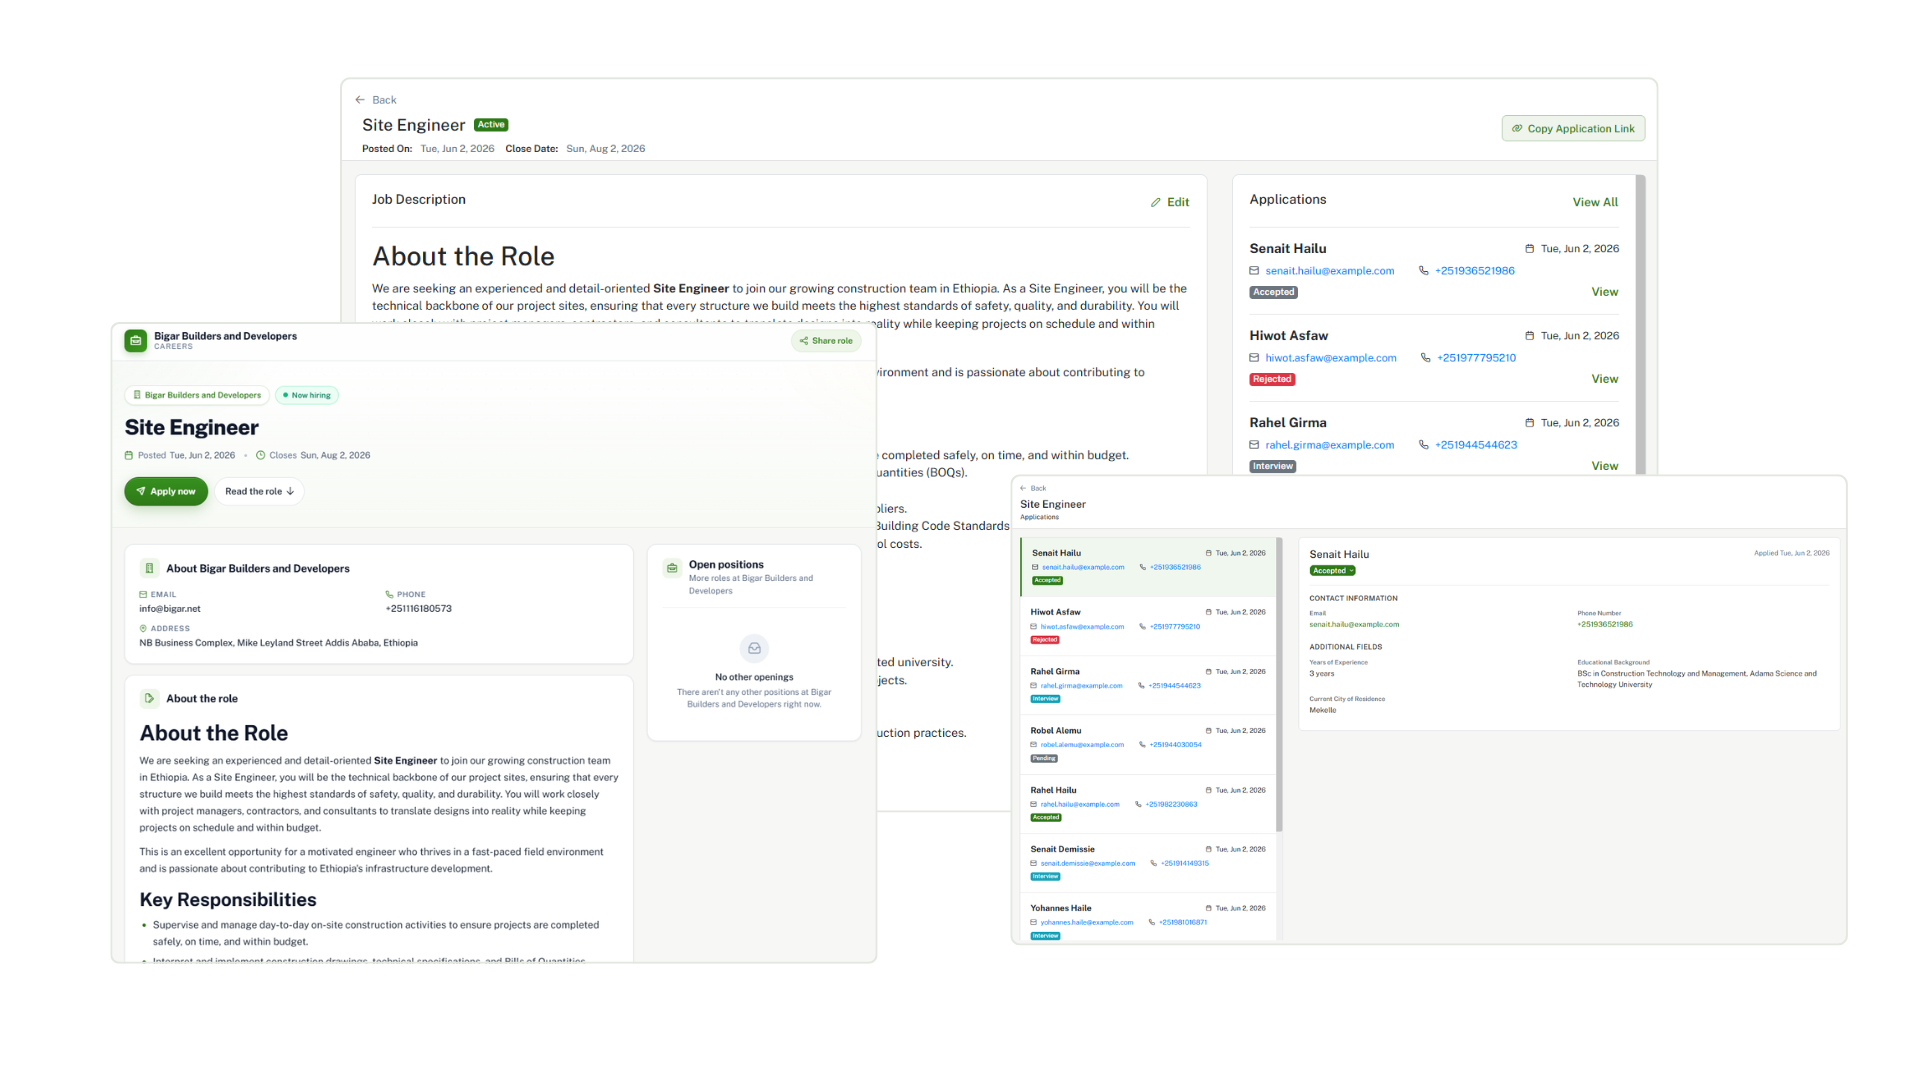
Task: Click the share icon in Share role
Action: [804, 341]
